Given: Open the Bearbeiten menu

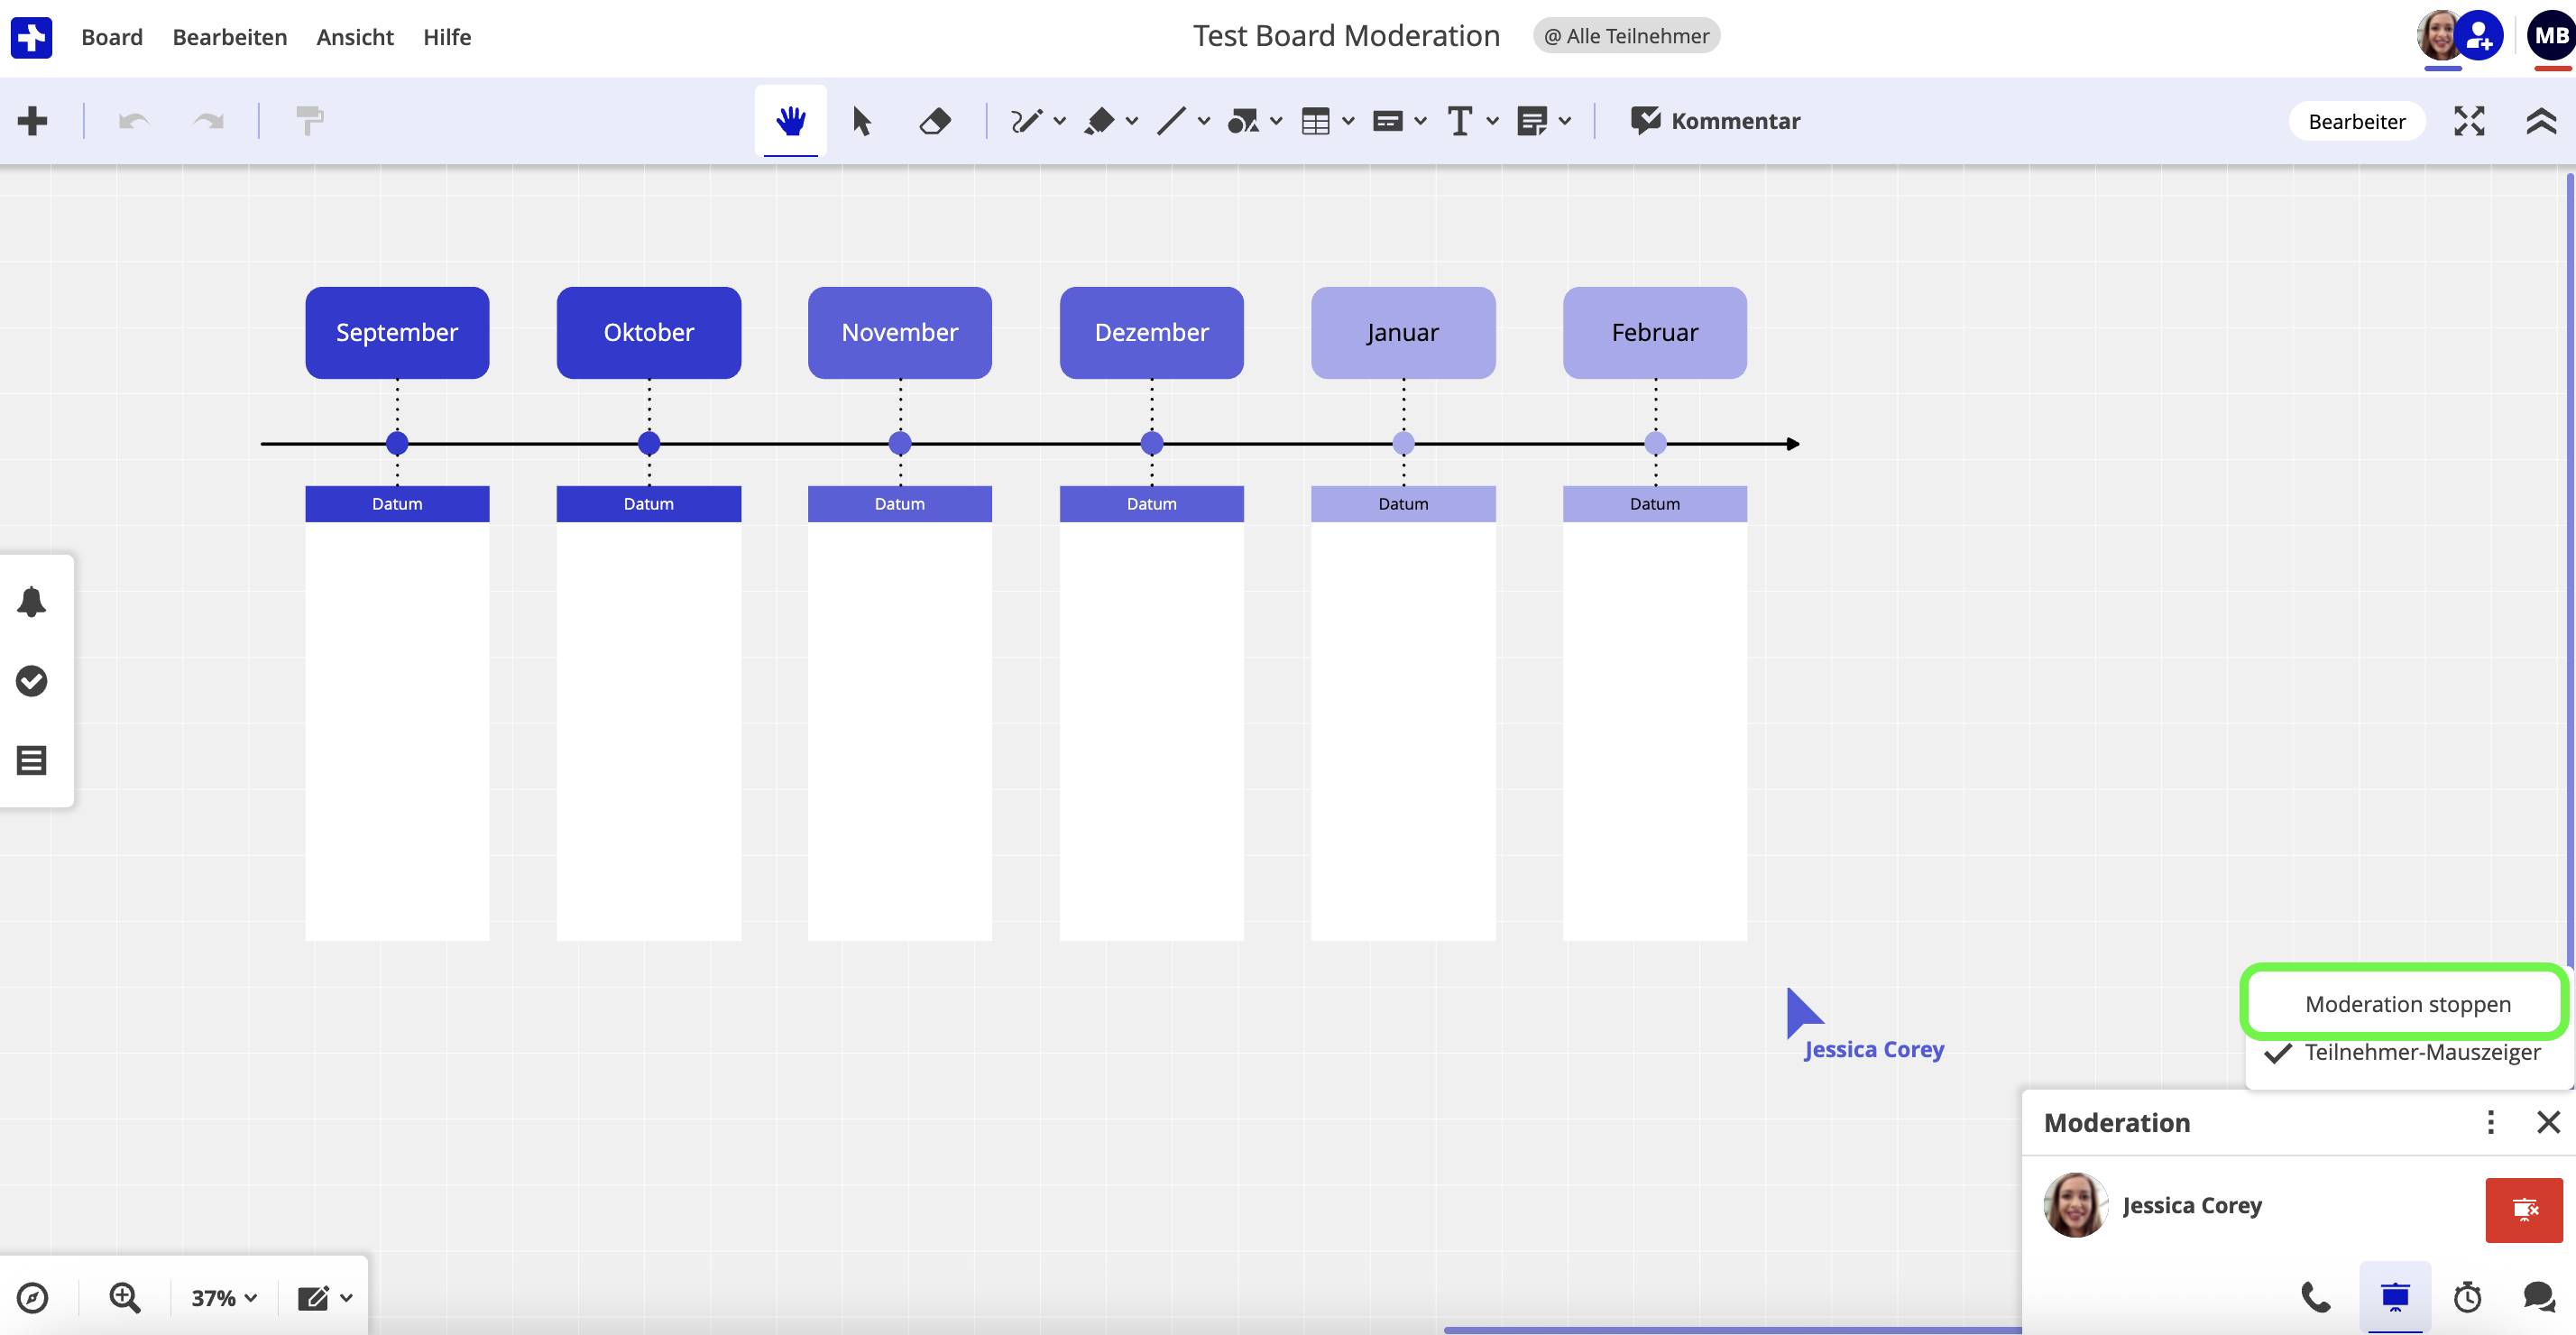Looking at the screenshot, I should tap(229, 37).
